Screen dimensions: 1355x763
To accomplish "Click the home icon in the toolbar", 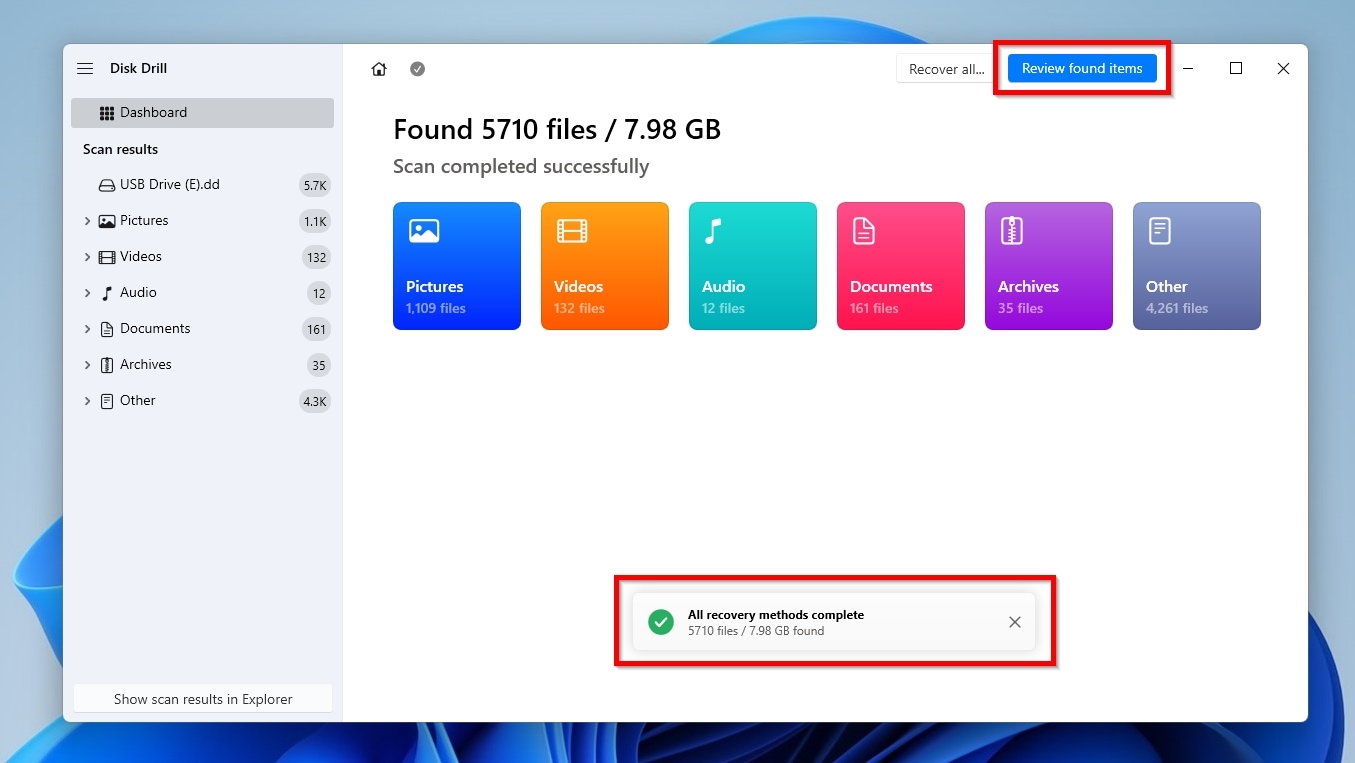I will point(378,68).
